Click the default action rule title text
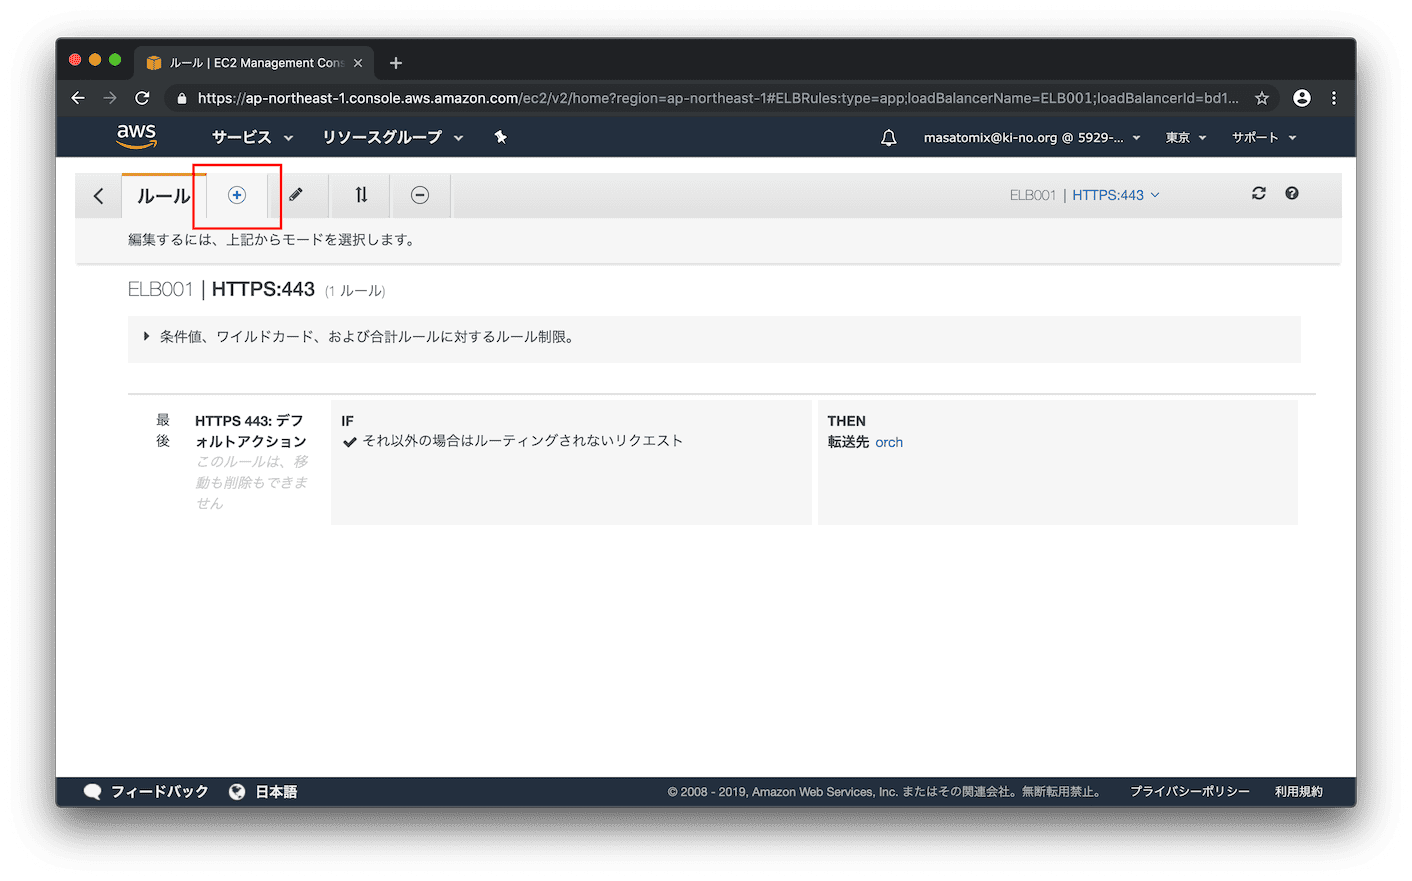1412x881 pixels. (x=251, y=431)
